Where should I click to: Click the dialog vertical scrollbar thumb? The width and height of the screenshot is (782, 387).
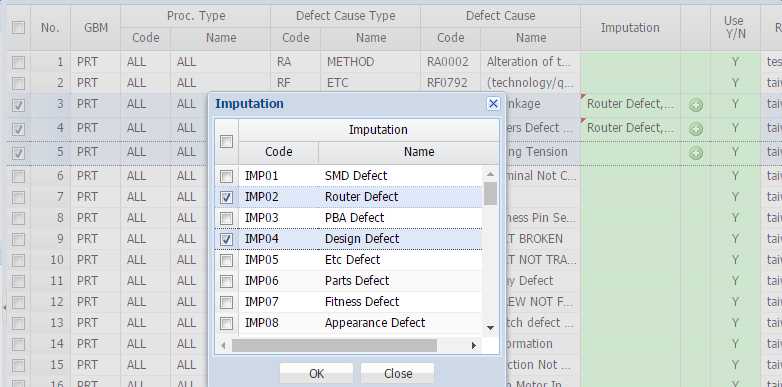point(490,193)
